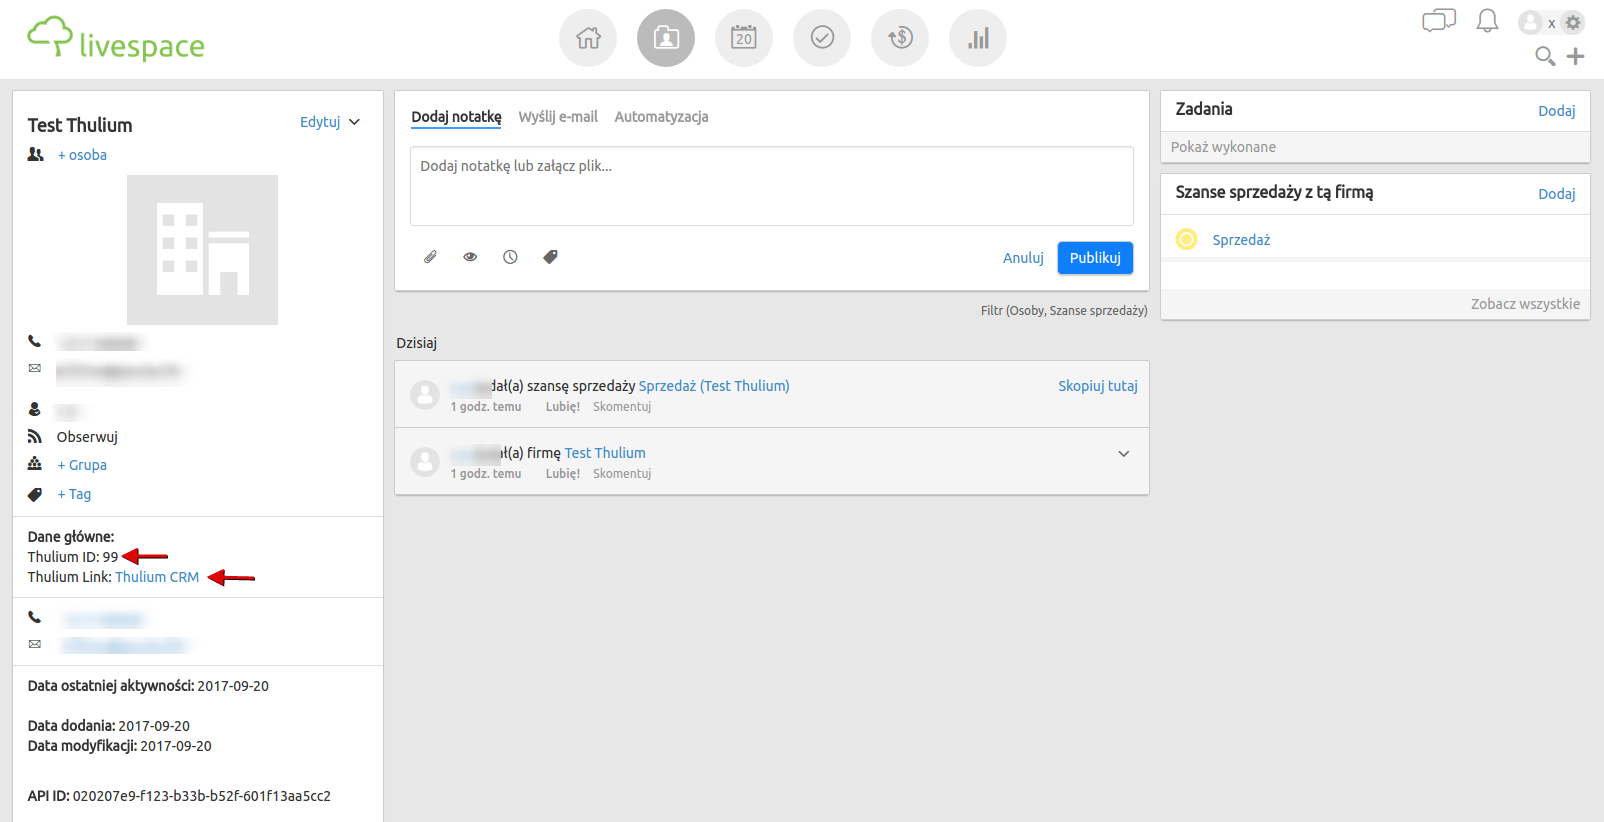The height and width of the screenshot is (822, 1604).
Task: Click Dodaj in Szanse sprzedaży panel
Action: [1557, 194]
